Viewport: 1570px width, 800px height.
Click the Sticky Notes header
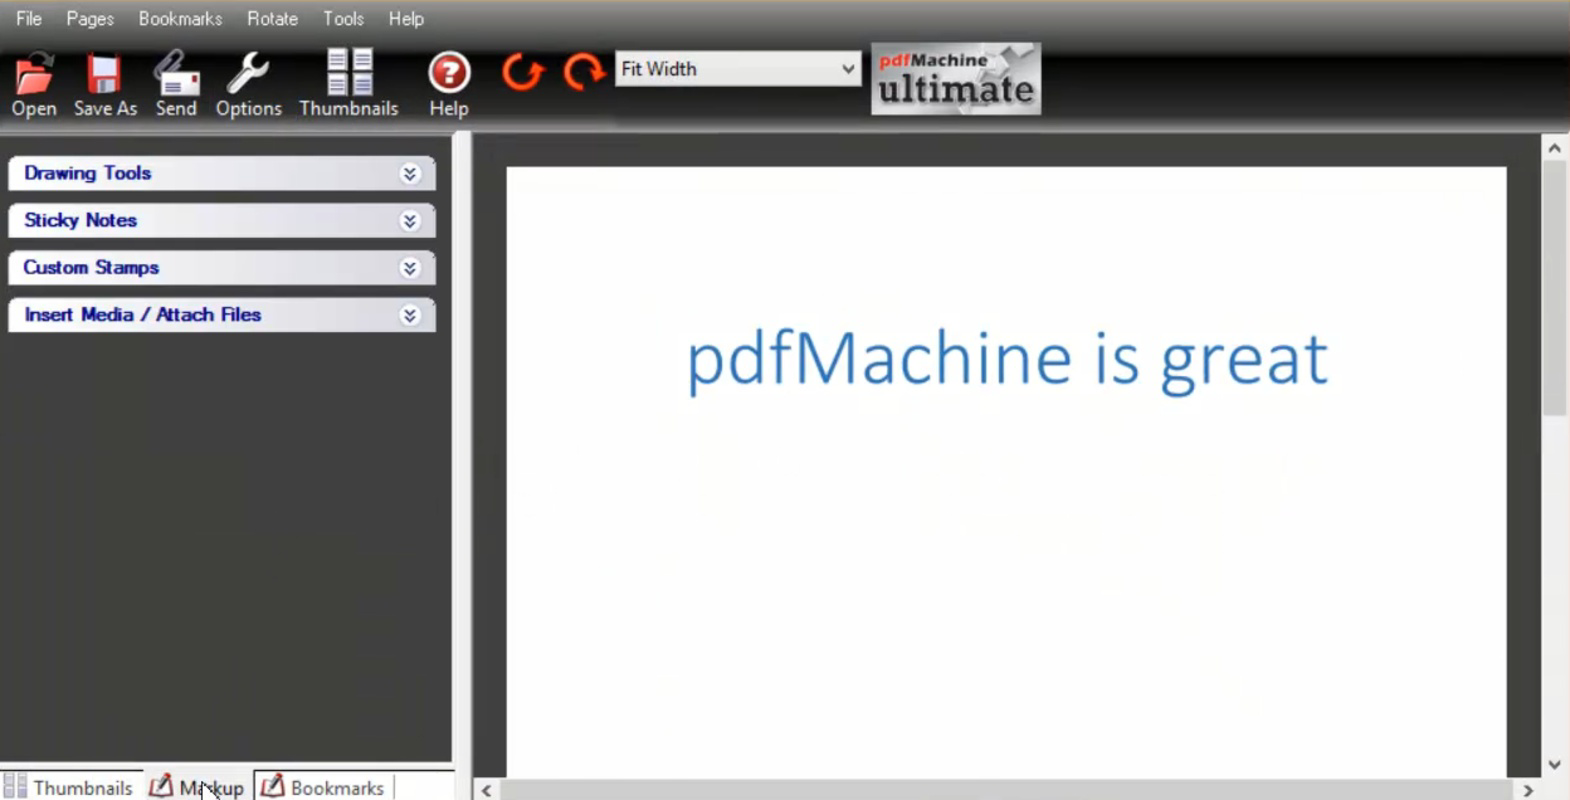click(x=222, y=220)
